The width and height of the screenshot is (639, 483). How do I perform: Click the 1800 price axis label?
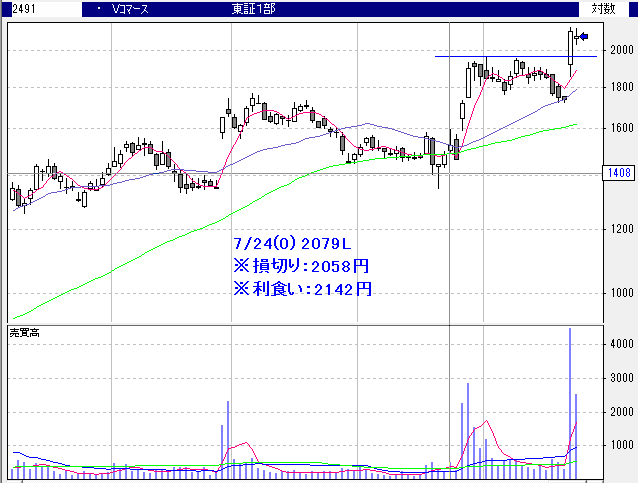pos(621,87)
